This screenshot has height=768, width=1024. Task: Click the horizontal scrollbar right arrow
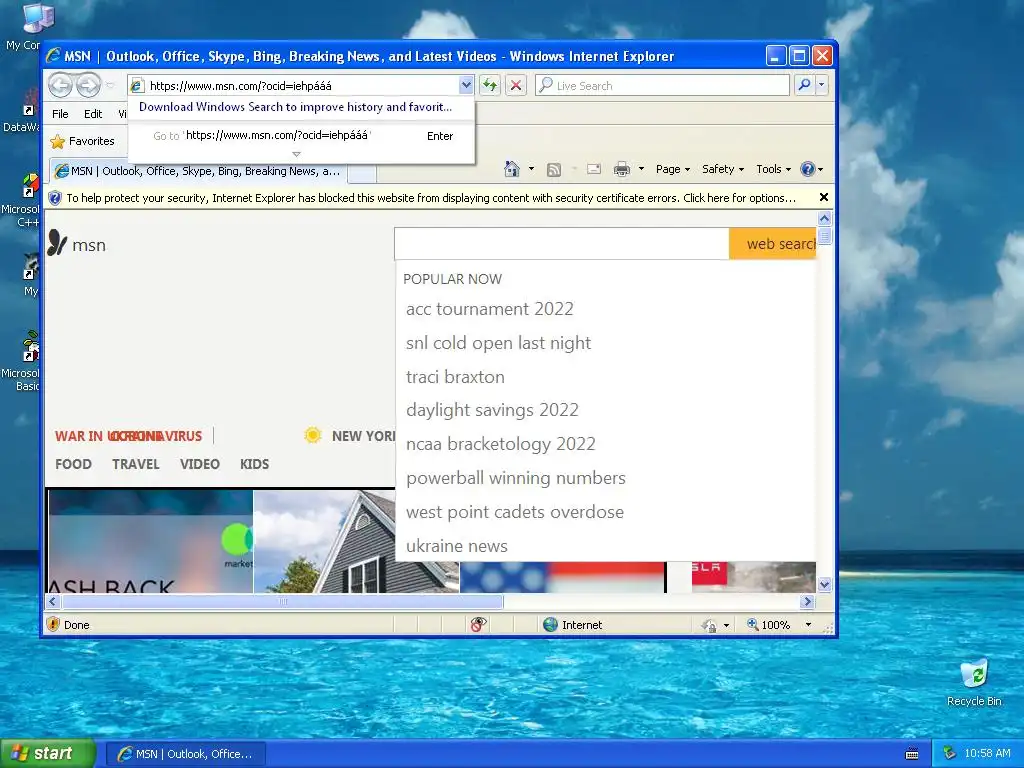(x=808, y=601)
